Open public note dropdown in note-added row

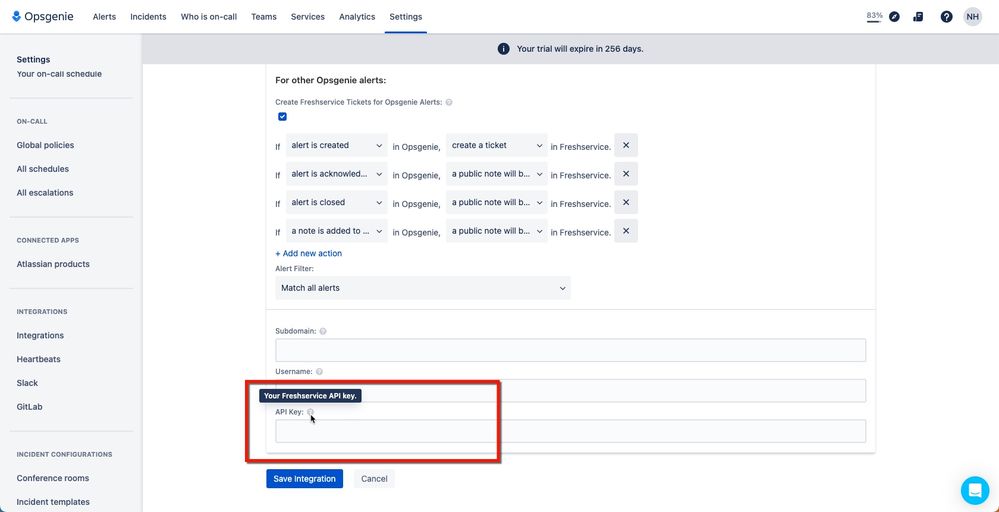(496, 231)
